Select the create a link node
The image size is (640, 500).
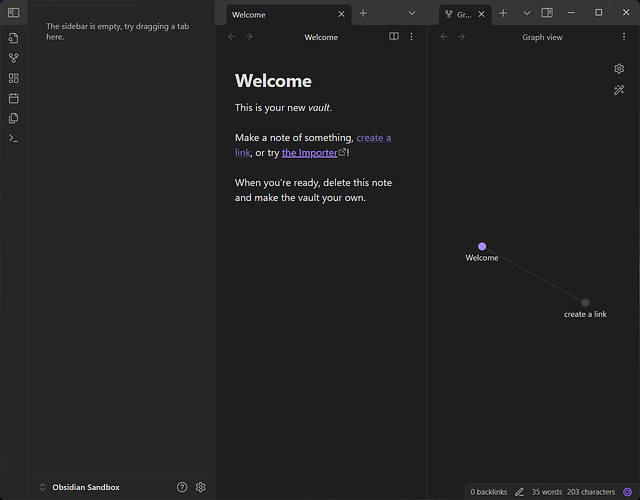tap(585, 302)
